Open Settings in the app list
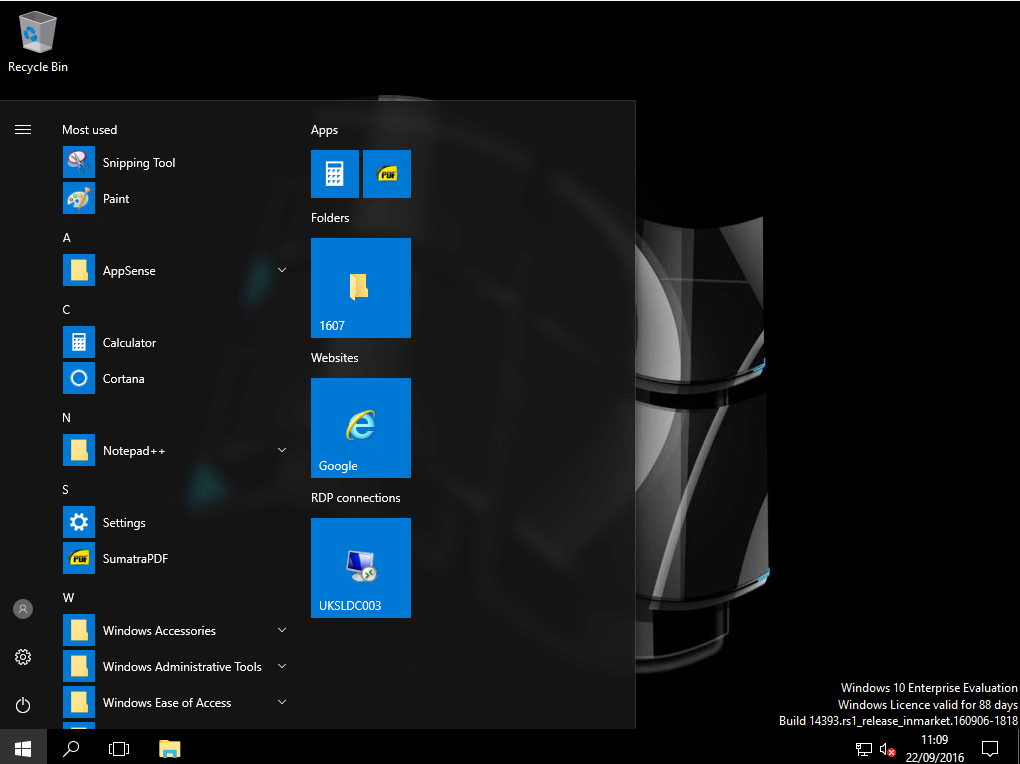Viewport: 1020px width, 764px height. pos(176,522)
